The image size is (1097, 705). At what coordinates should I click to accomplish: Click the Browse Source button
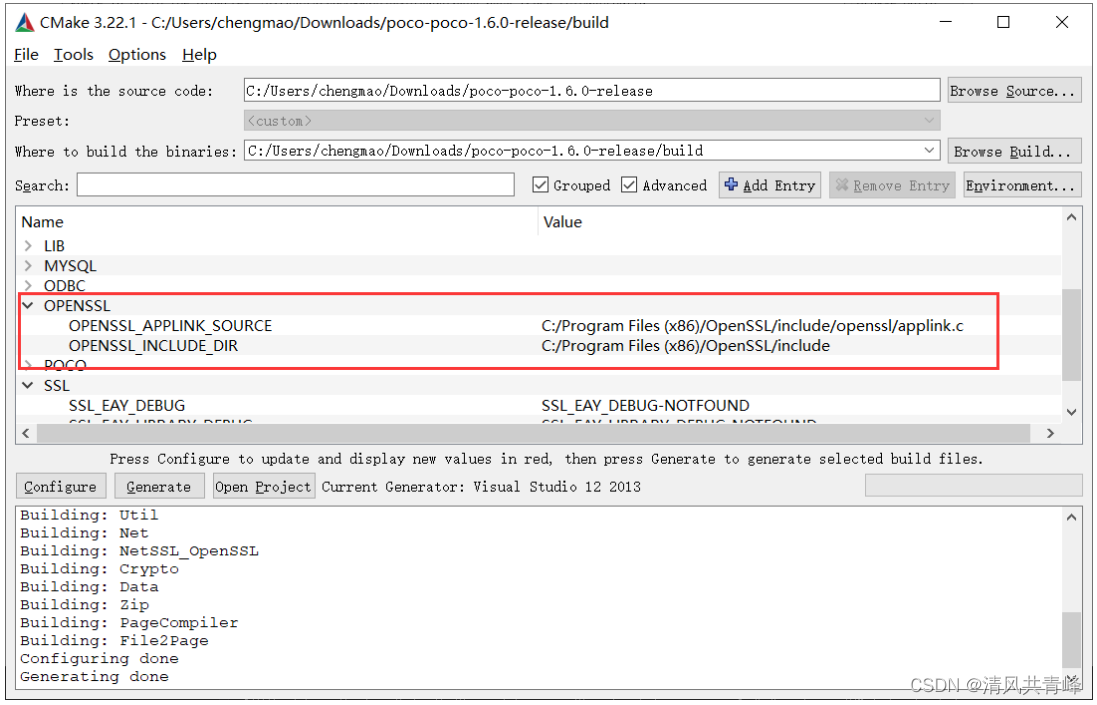coord(1014,91)
